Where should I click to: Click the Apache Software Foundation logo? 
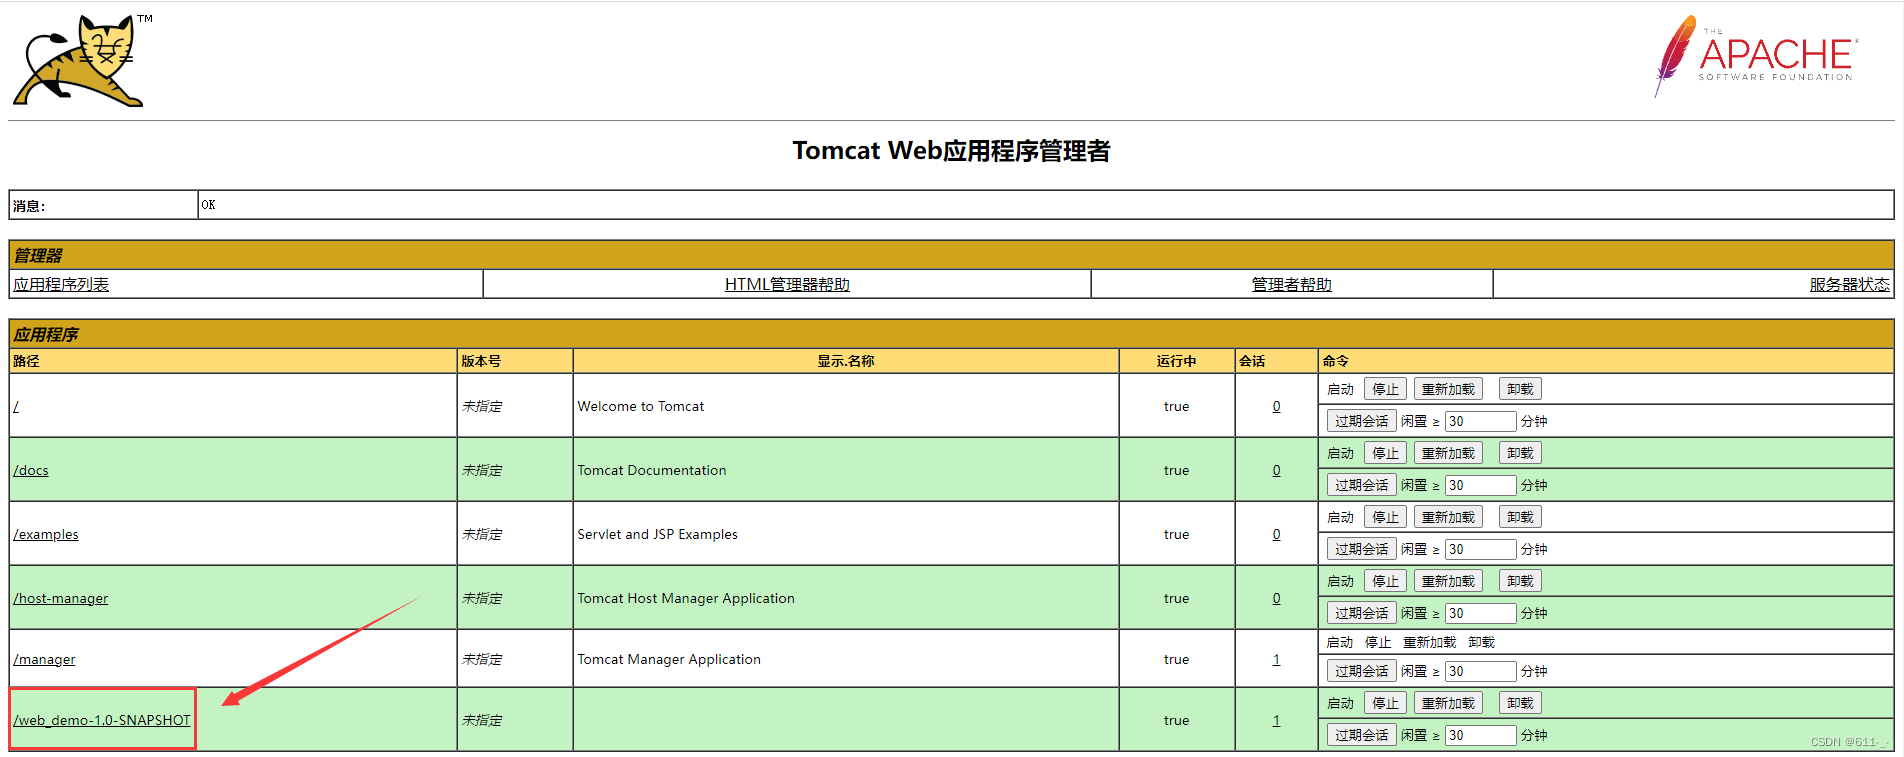pyautogui.click(x=1756, y=55)
